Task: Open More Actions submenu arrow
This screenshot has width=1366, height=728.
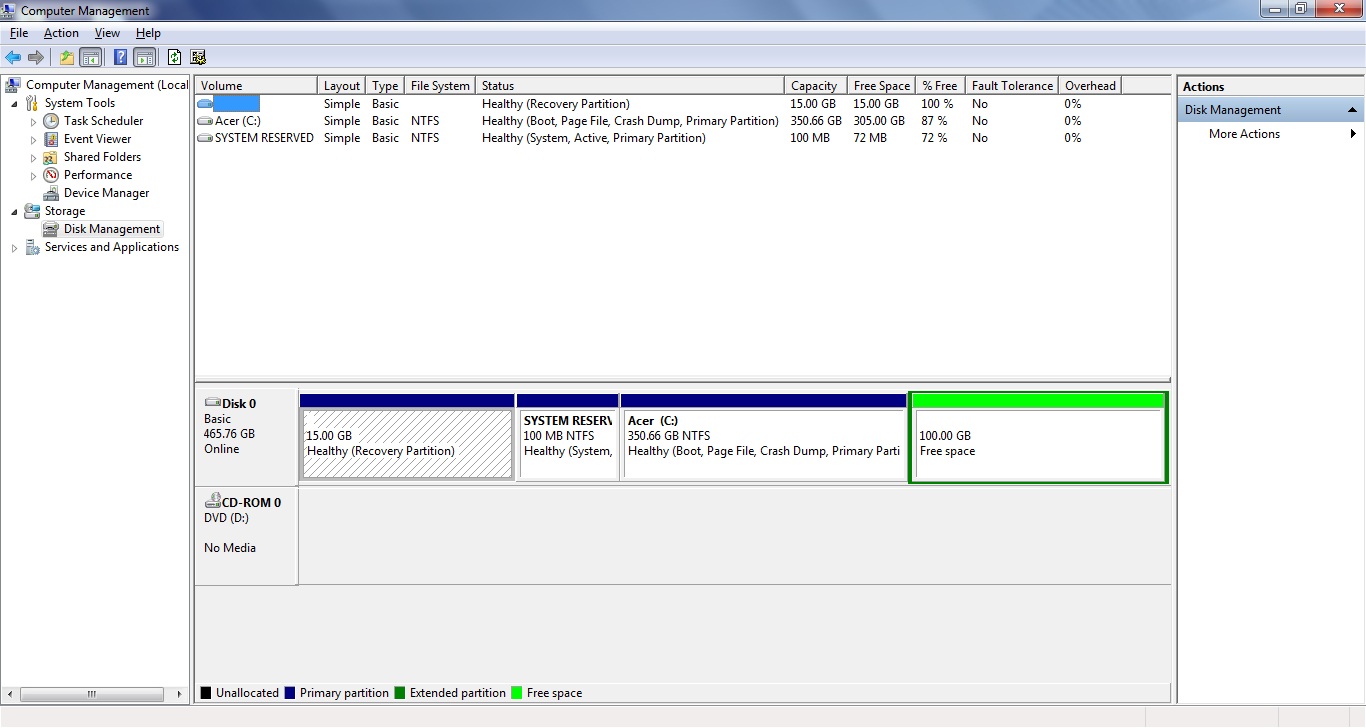Action: click(1354, 134)
